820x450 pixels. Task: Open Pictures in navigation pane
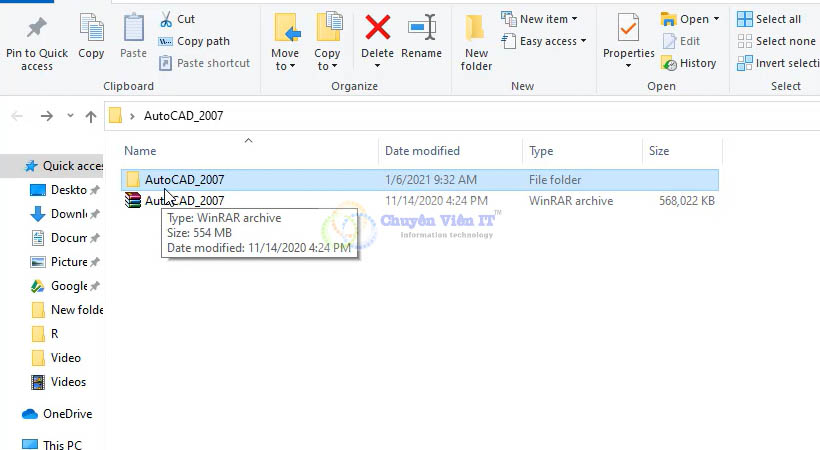pos(65,262)
